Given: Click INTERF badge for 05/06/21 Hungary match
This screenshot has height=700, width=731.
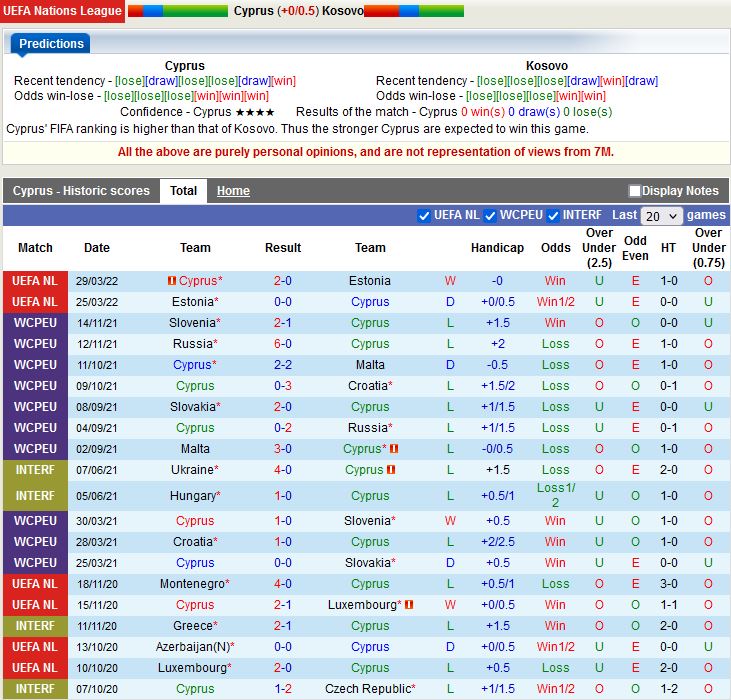Looking at the screenshot, I should (35, 496).
